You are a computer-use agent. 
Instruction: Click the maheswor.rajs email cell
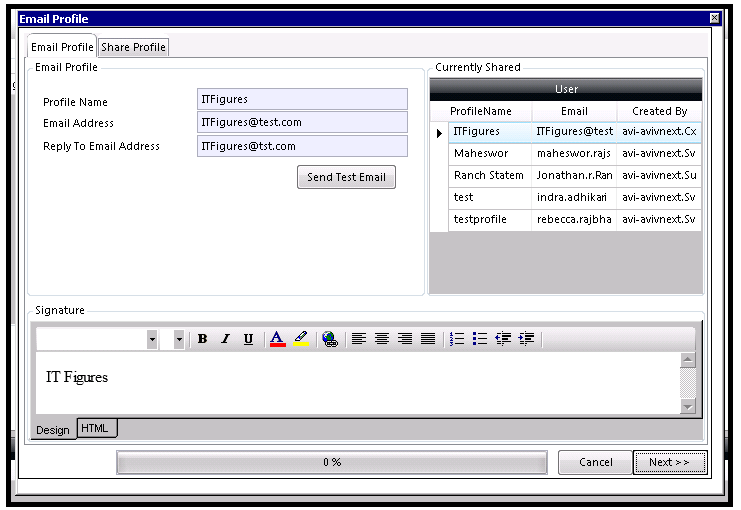pos(574,154)
